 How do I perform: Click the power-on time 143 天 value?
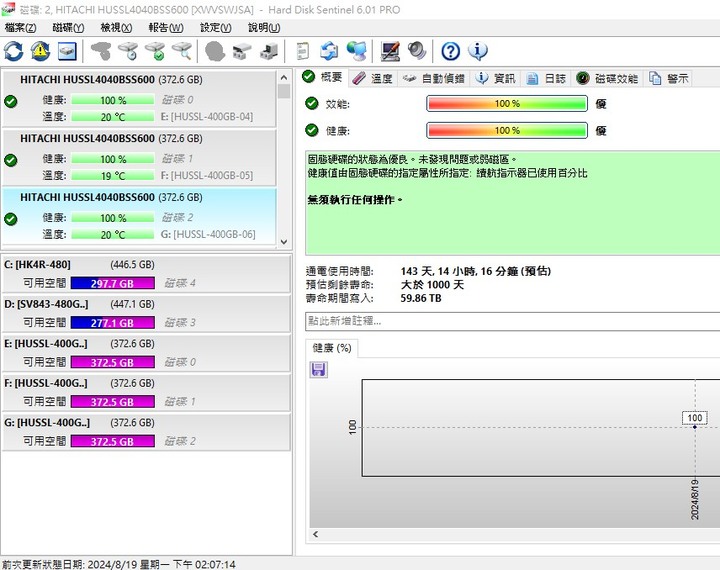(x=475, y=271)
